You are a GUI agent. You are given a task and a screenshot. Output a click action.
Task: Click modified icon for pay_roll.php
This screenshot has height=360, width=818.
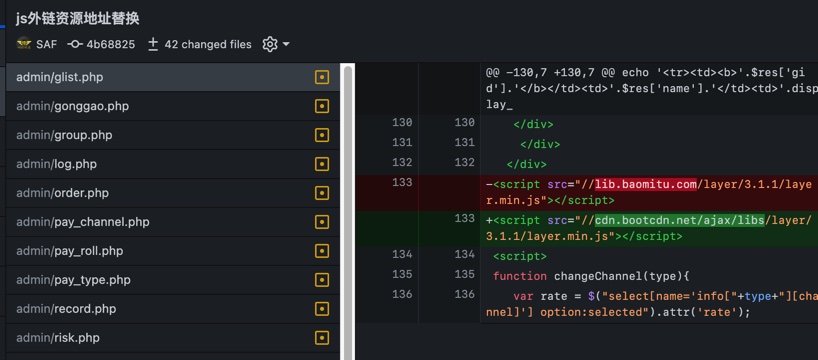click(322, 251)
